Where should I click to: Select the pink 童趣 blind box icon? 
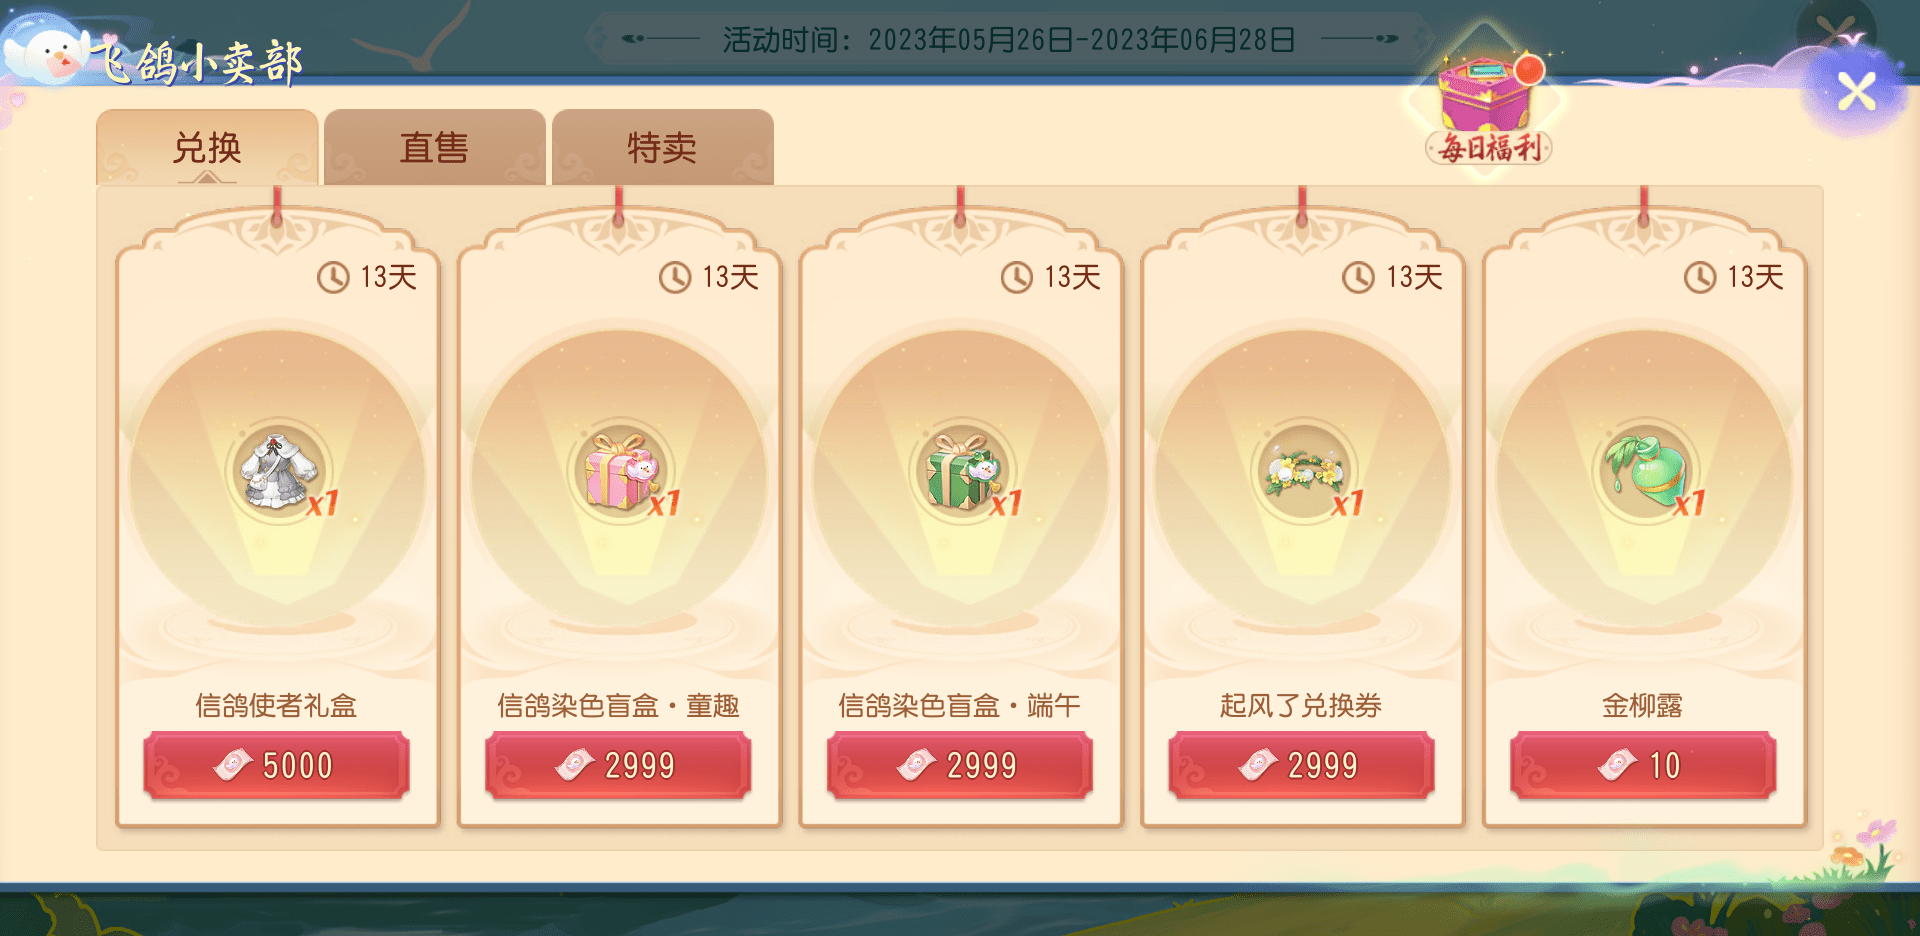pos(620,471)
